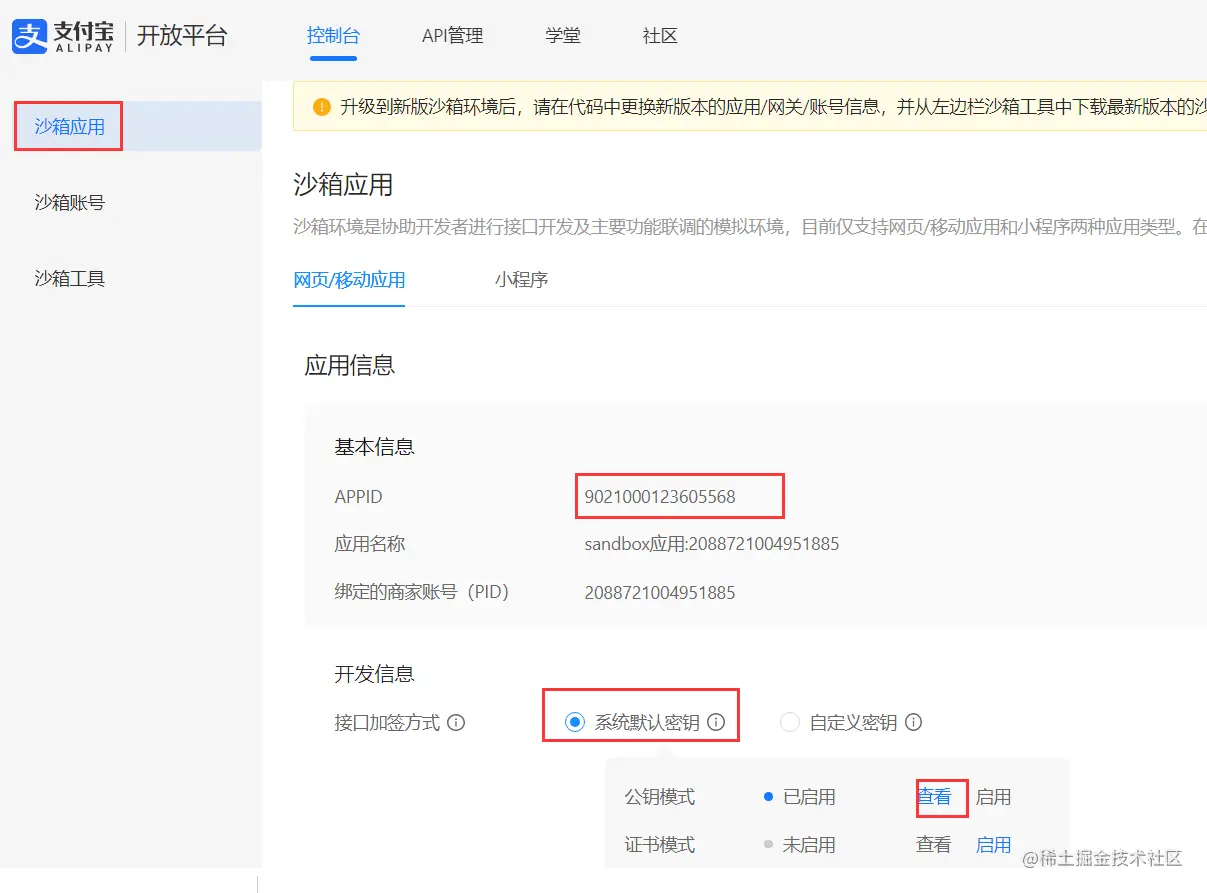Viewport: 1207px width, 893px height.
Task: Click the orange warning icon in notice banner
Action: (321, 107)
